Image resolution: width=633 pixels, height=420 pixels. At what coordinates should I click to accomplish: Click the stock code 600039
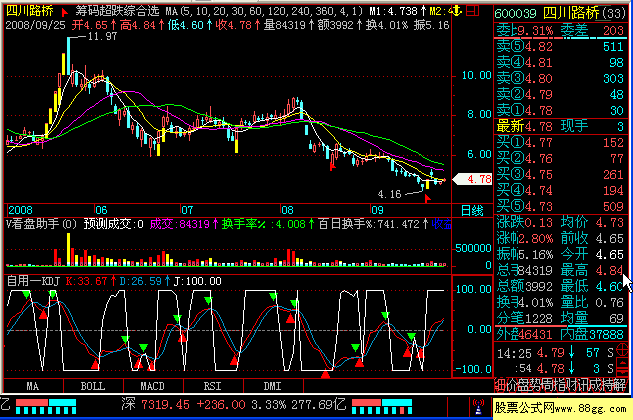(516, 14)
